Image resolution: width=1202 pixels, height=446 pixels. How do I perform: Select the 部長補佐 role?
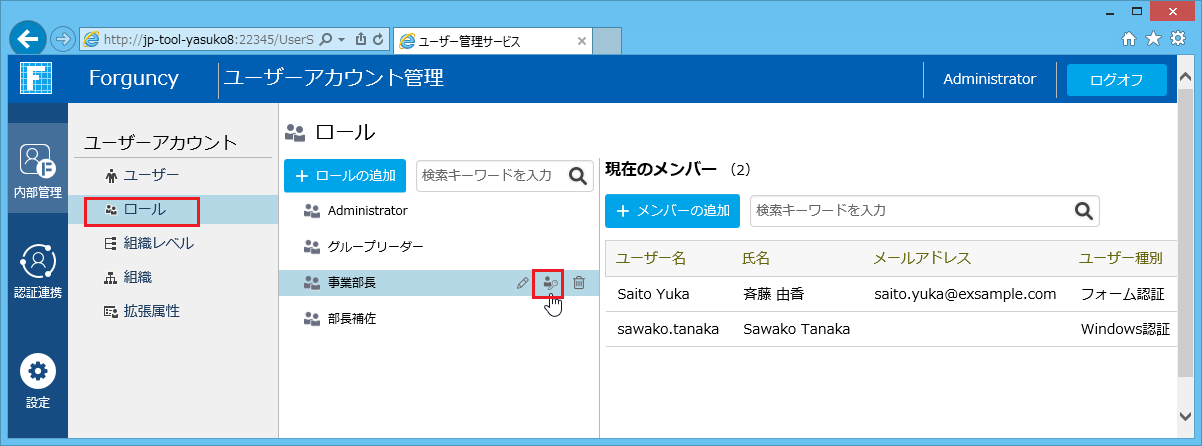coord(352,319)
